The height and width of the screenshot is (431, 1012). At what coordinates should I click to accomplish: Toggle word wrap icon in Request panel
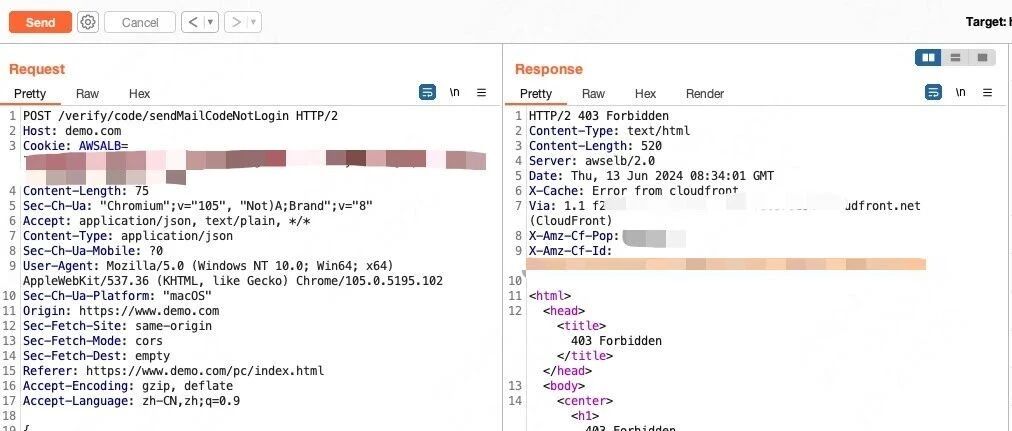[427, 93]
